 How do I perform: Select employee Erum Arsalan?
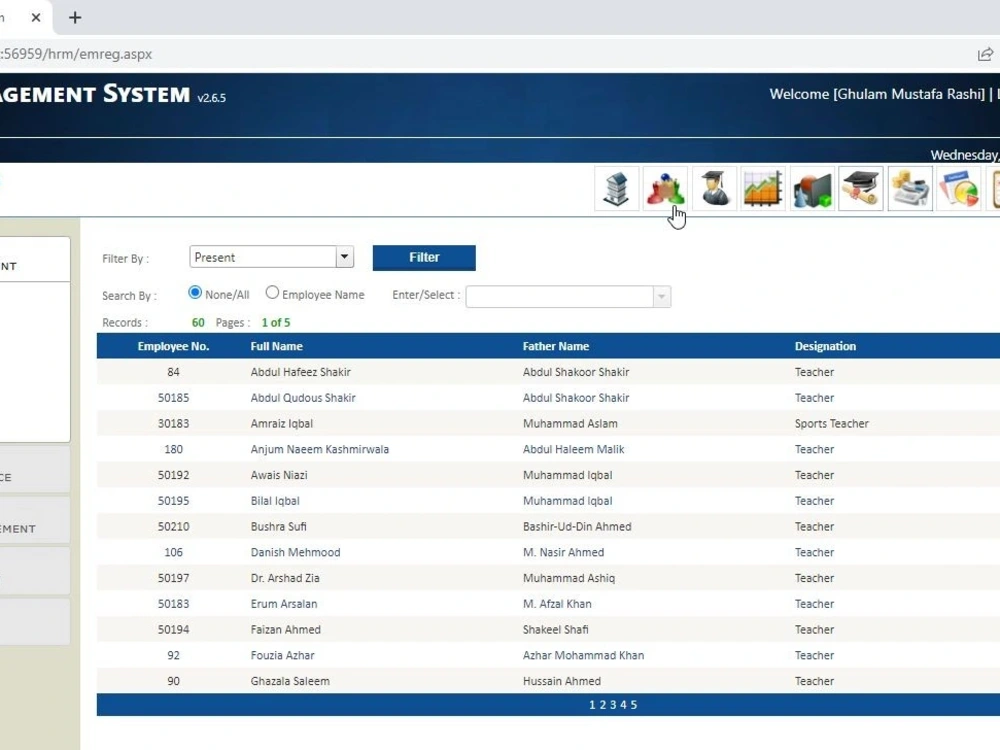coord(284,604)
